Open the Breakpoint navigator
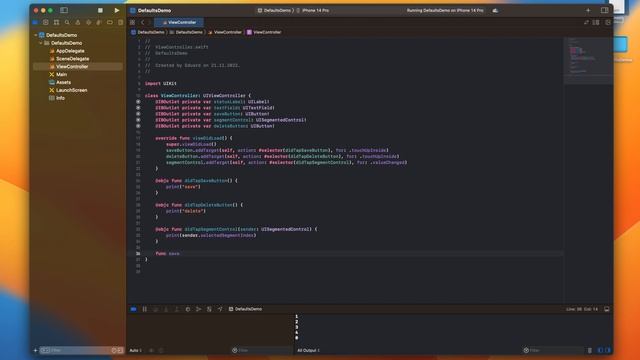Image resolution: width=640 pixels, height=360 pixels. click(x=109, y=22)
